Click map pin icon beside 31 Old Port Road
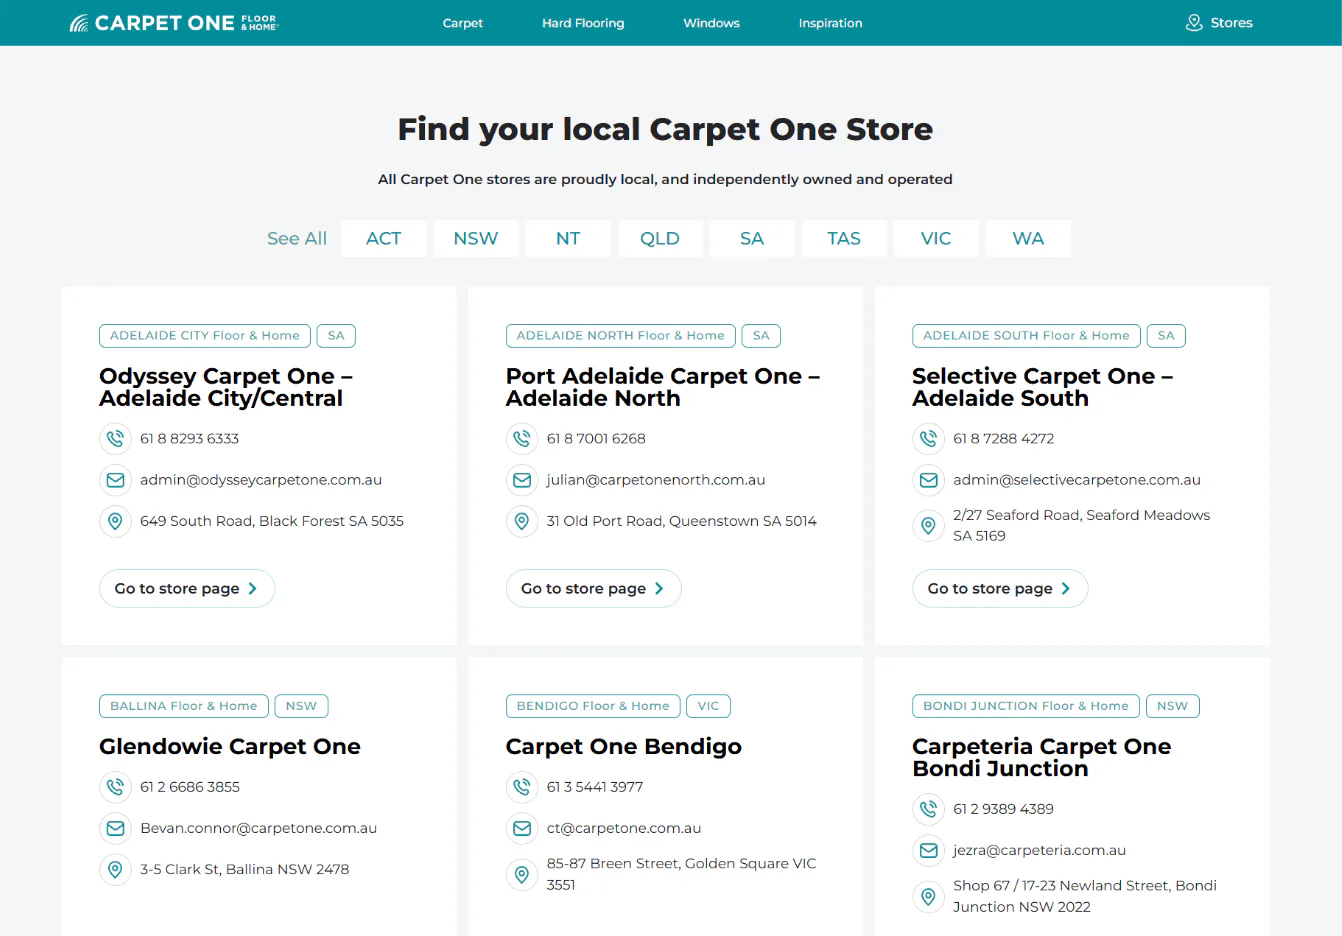This screenshot has width=1342, height=936. pyautogui.click(x=522, y=521)
